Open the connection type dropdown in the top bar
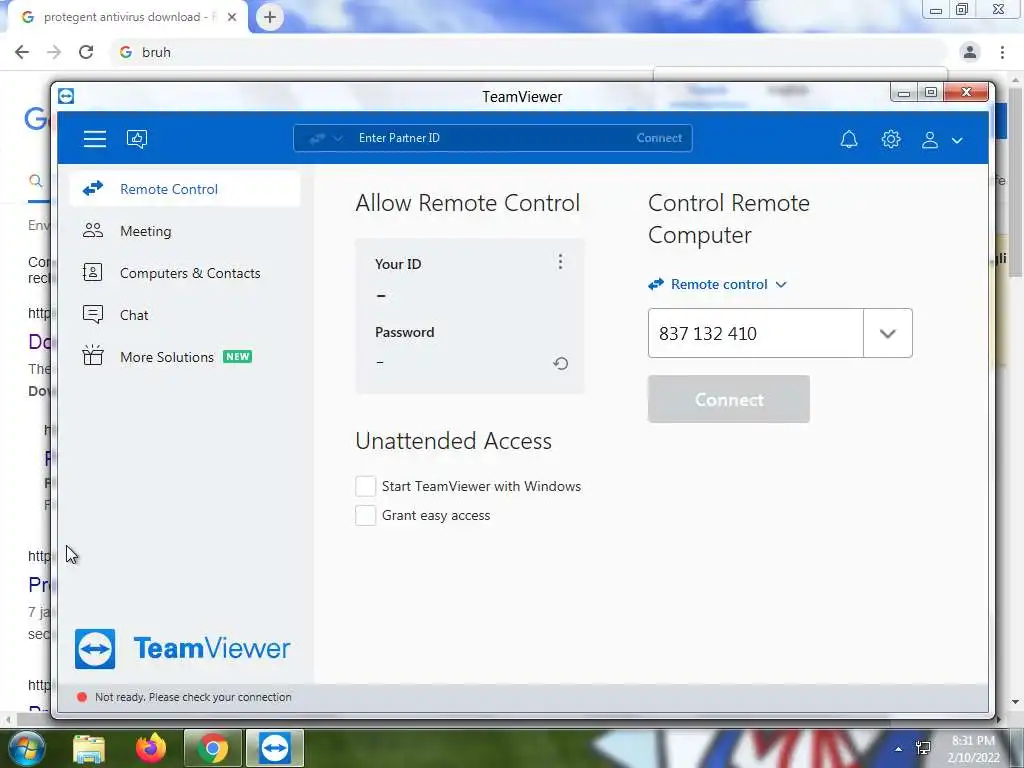This screenshot has width=1024, height=768. pos(325,138)
